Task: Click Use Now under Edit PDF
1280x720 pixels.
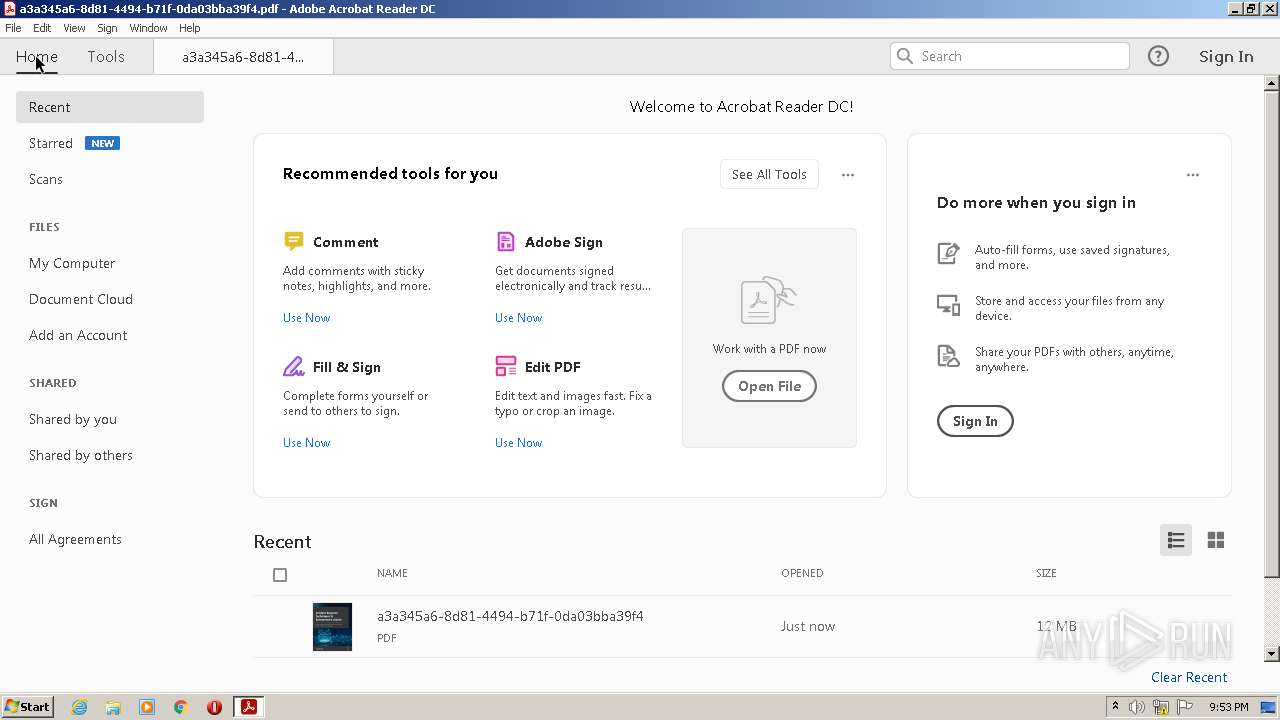Action: (x=518, y=442)
